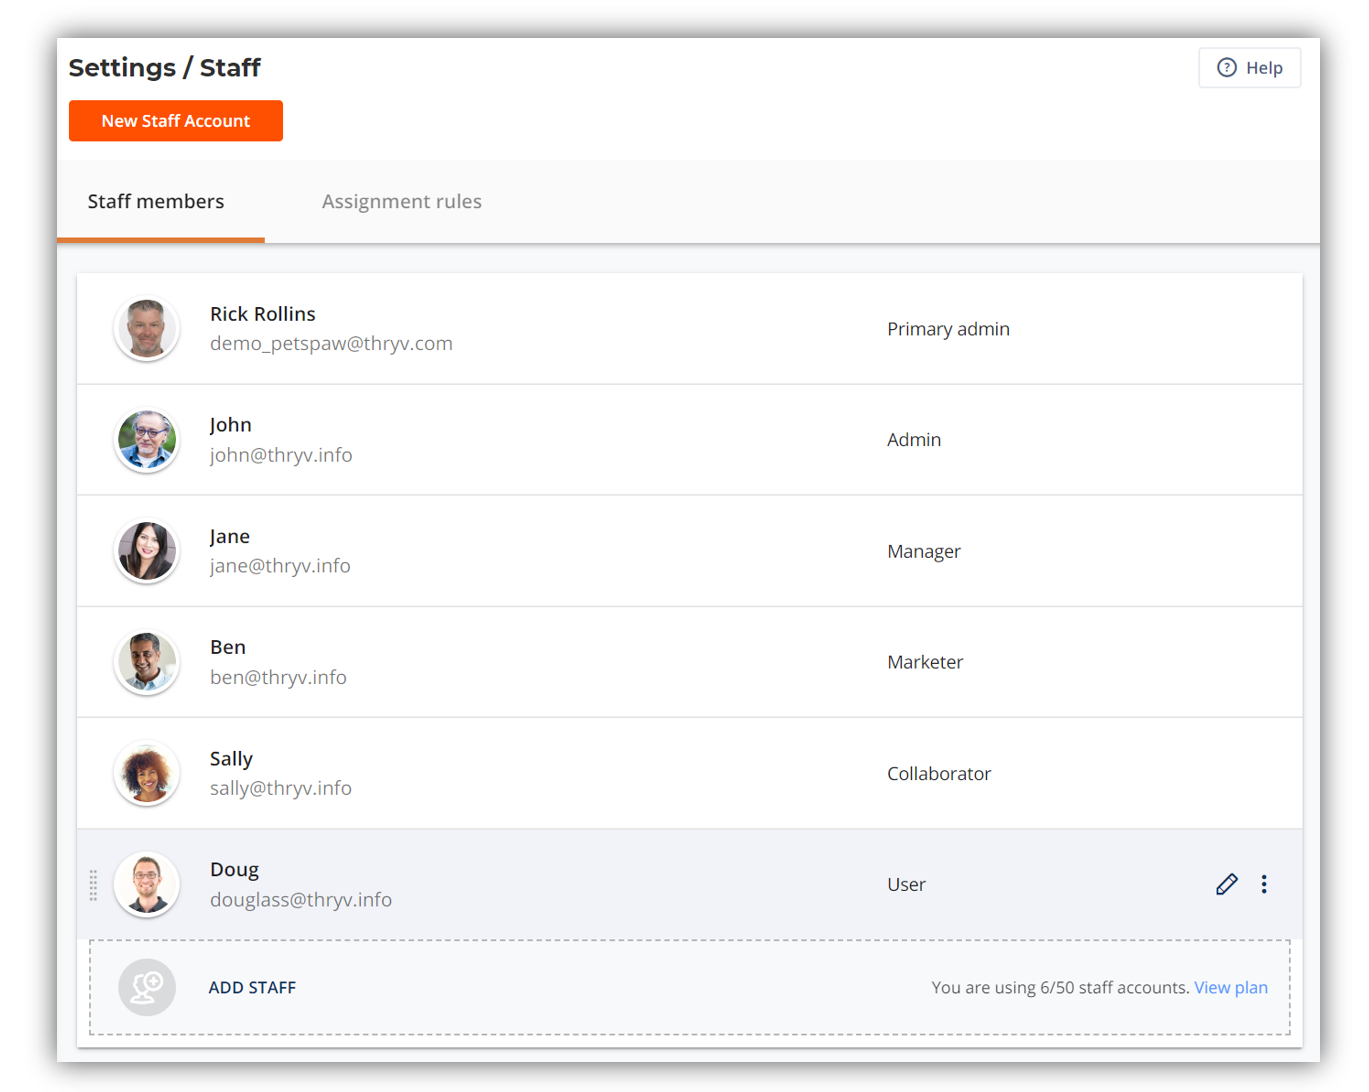The width and height of the screenshot is (1369, 1092).
Task: Click the ADD STAFF label
Action: (x=252, y=988)
